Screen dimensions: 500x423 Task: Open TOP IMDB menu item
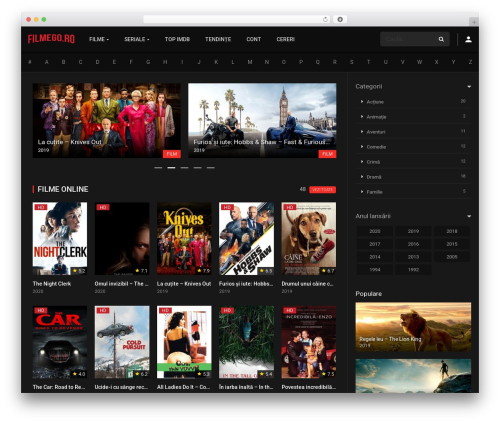(x=177, y=39)
